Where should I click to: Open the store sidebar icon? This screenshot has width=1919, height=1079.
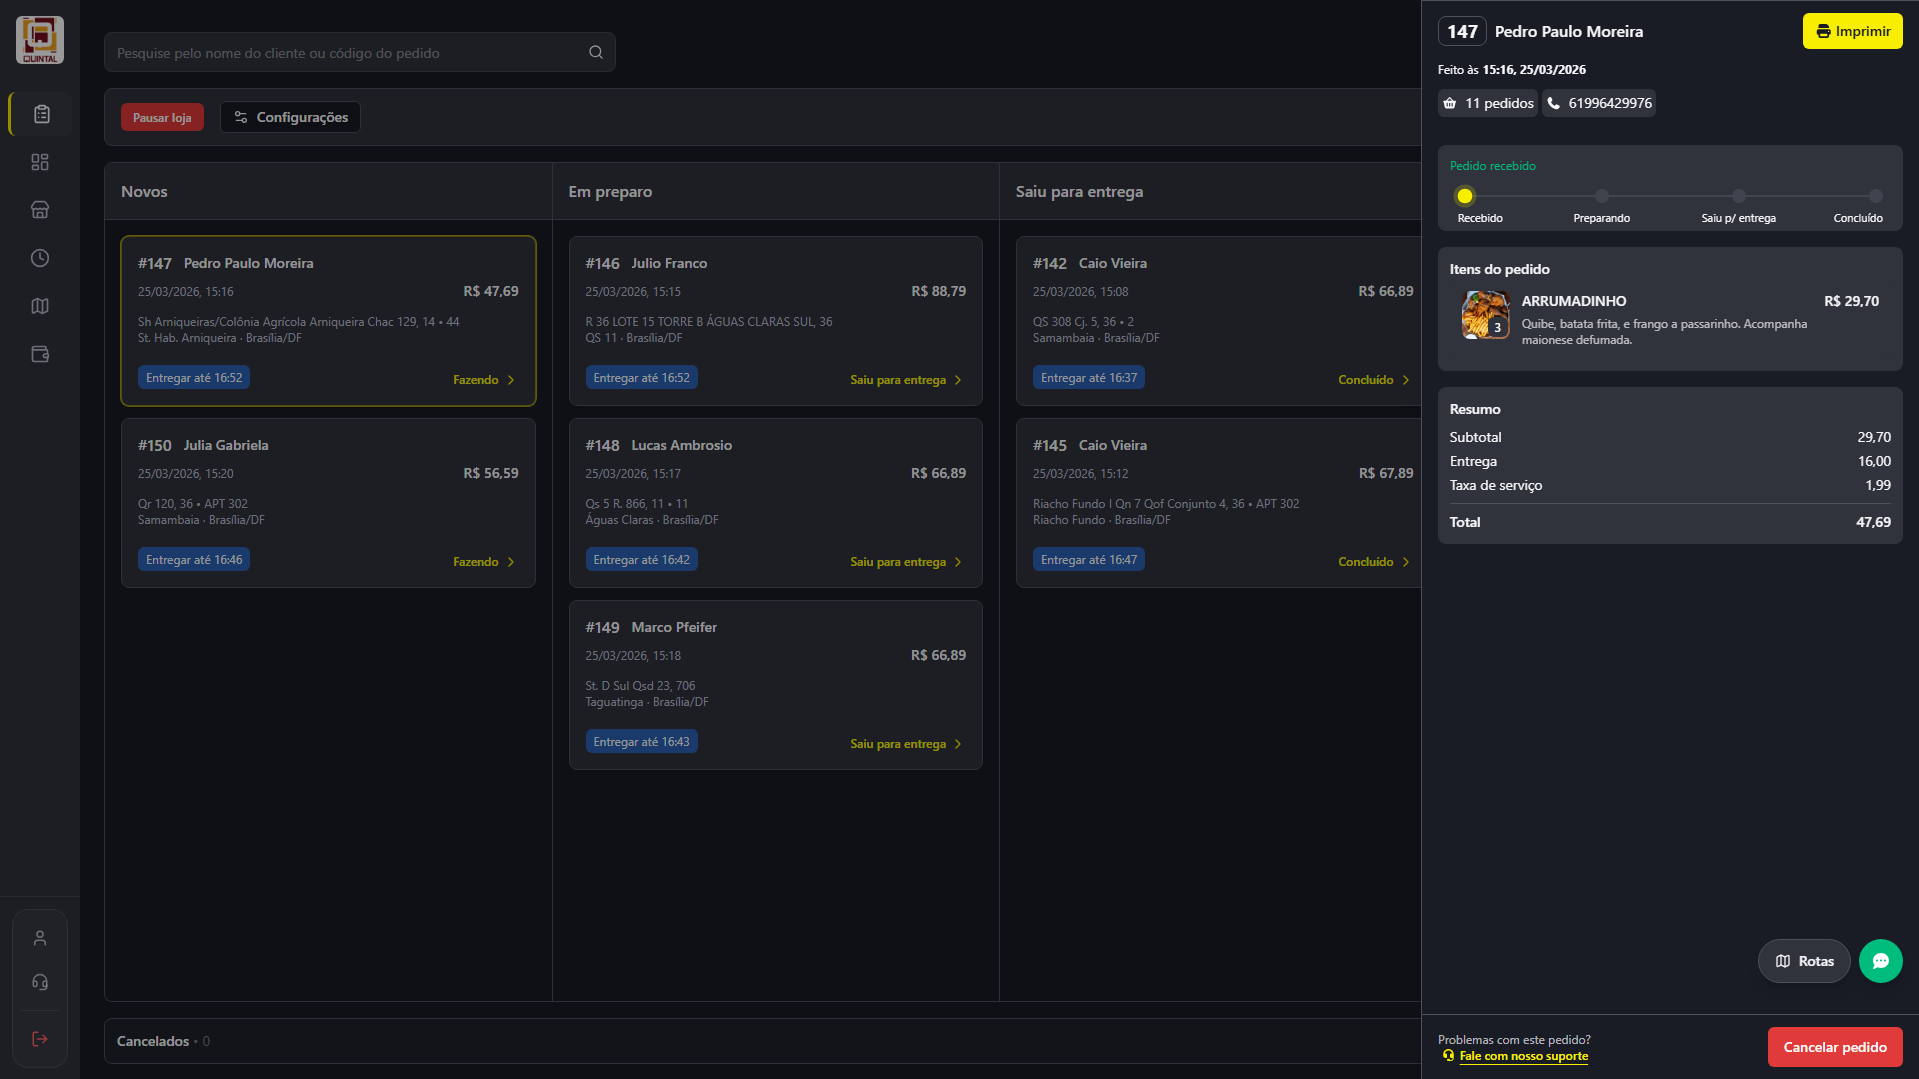coord(40,210)
